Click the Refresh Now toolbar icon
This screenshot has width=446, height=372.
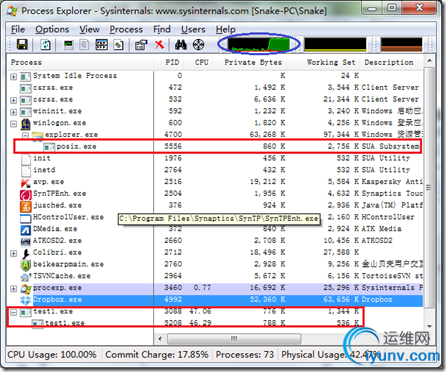[45, 44]
